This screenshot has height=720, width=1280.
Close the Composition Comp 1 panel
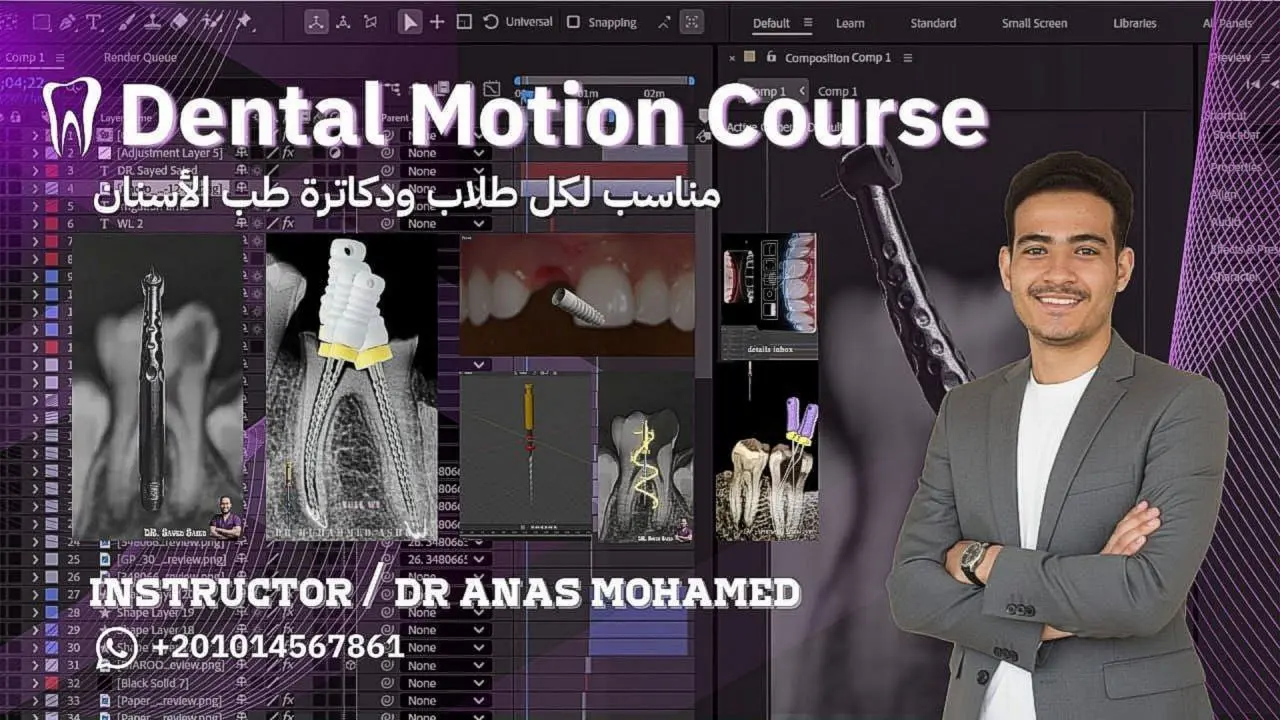[732, 58]
